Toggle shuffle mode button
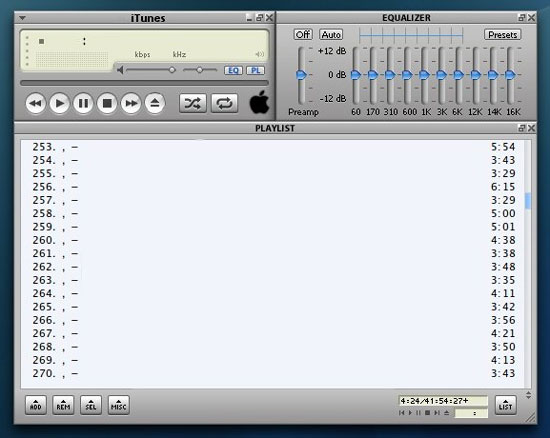 [x=193, y=103]
